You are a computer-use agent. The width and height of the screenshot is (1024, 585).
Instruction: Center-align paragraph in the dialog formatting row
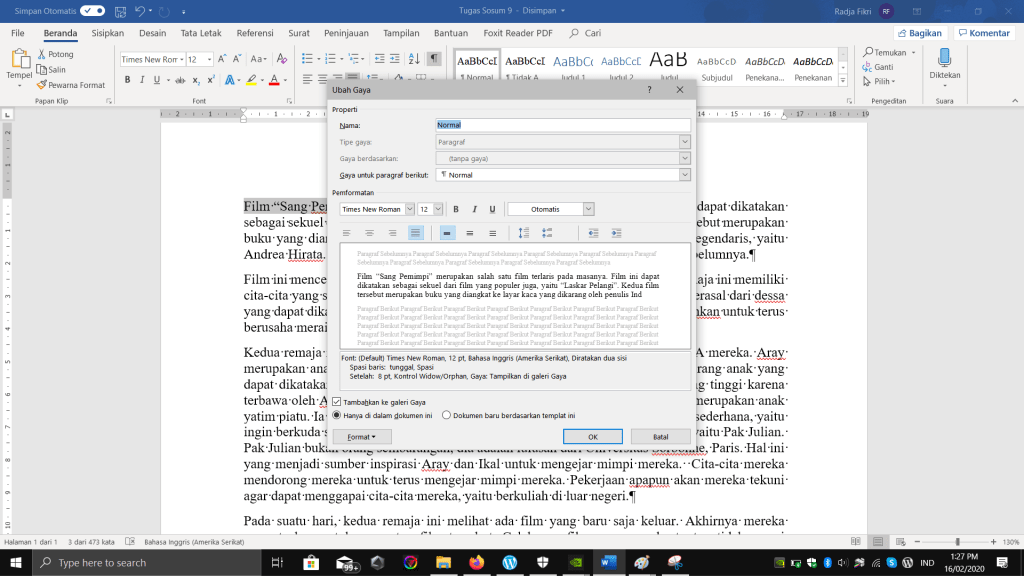(370, 233)
